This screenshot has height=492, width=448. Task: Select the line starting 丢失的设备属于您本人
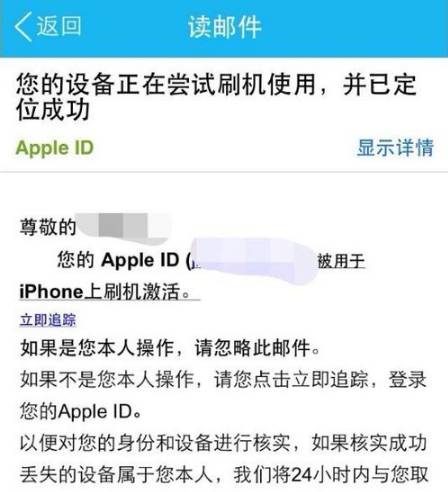point(224,475)
